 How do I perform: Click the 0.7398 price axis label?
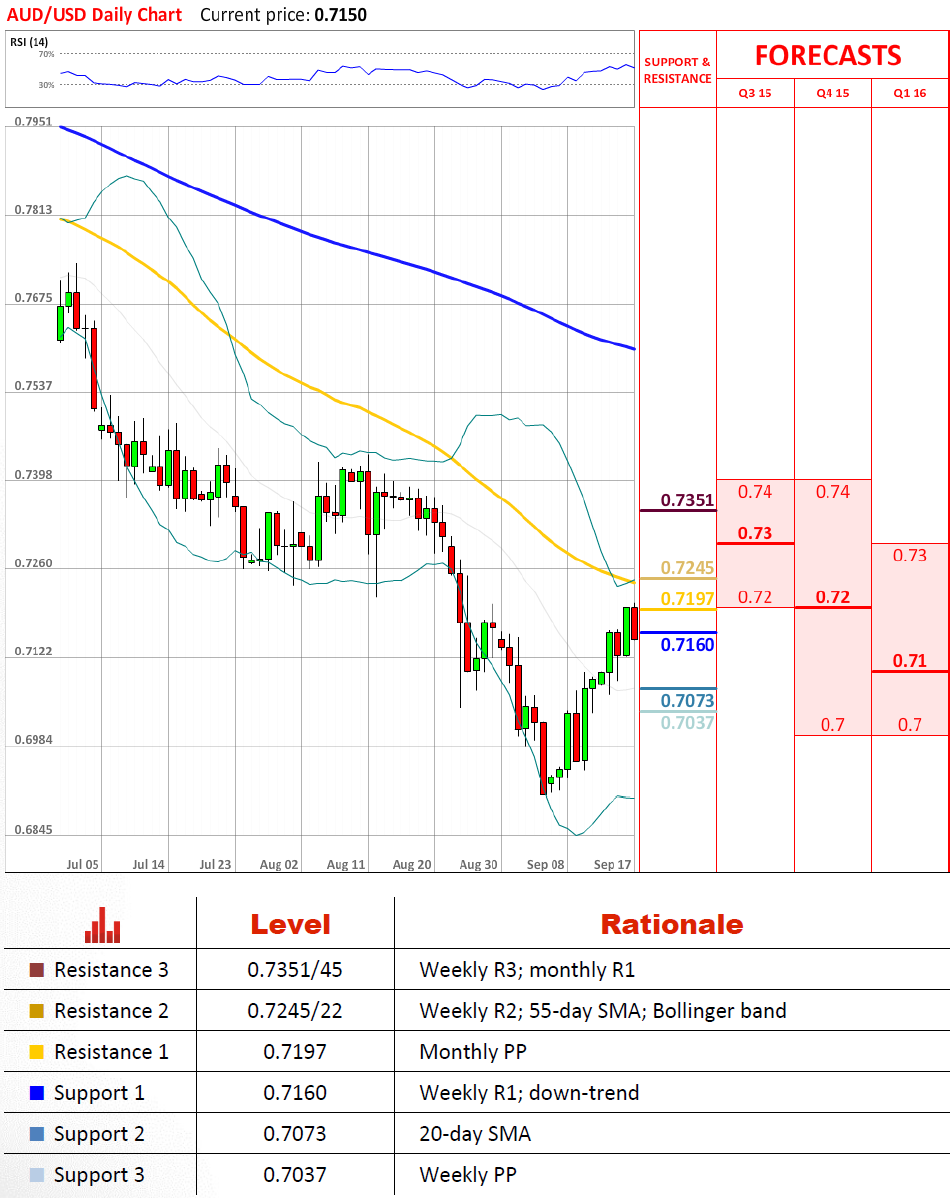click(34, 475)
